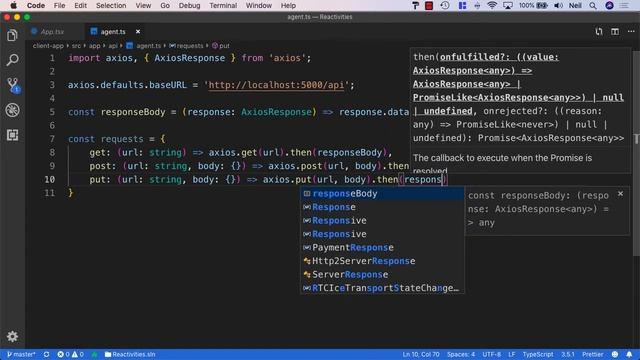This screenshot has width=640, height=360.
Task: Select the agent.ts tab
Action: click(x=113, y=31)
